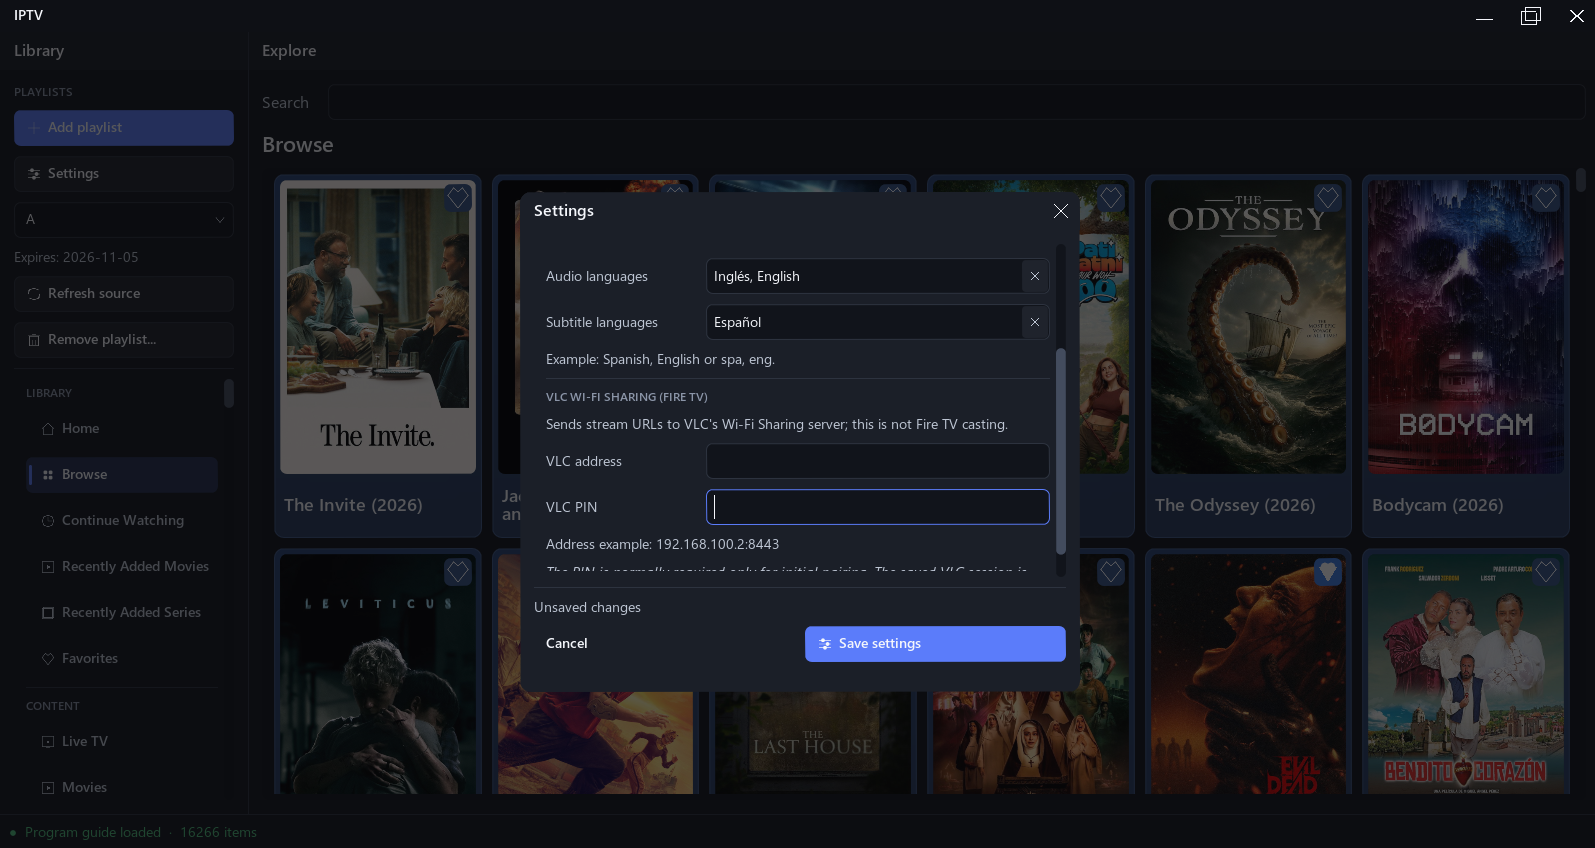
Task: Click the Search box in Explore
Action: point(956,102)
